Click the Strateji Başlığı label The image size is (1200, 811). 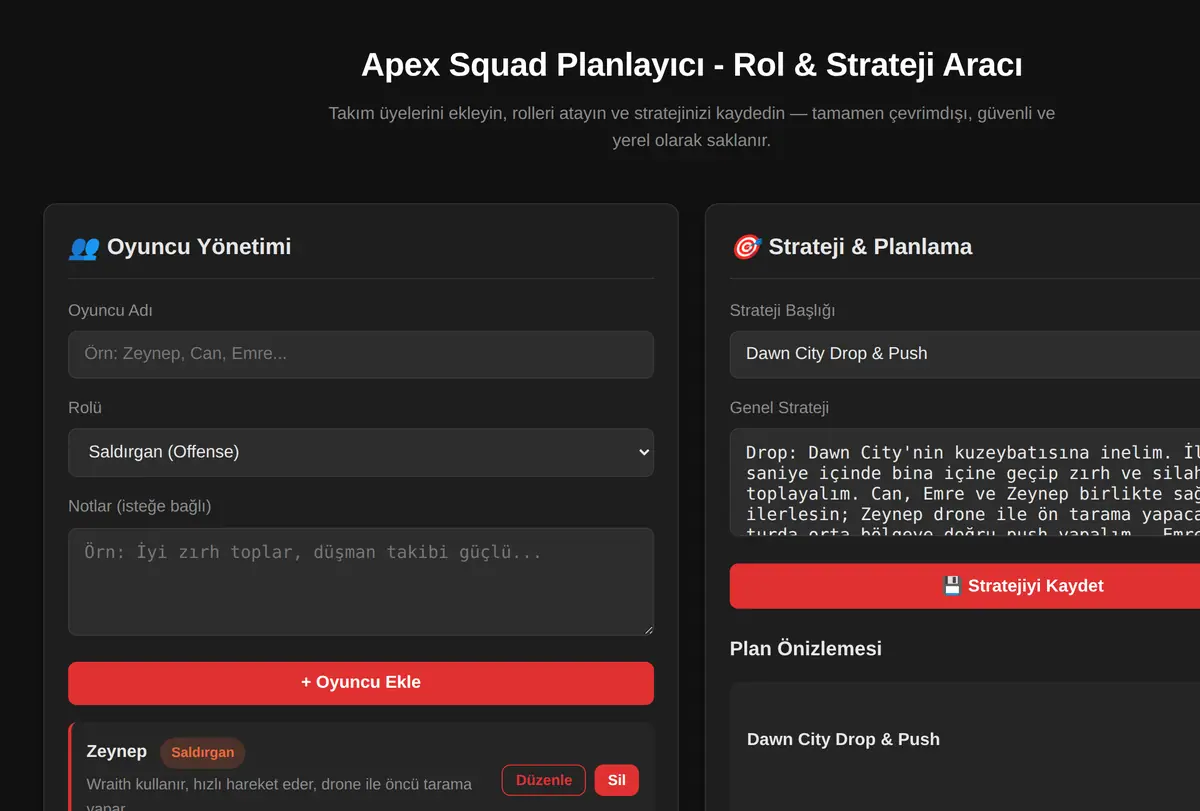coord(782,311)
